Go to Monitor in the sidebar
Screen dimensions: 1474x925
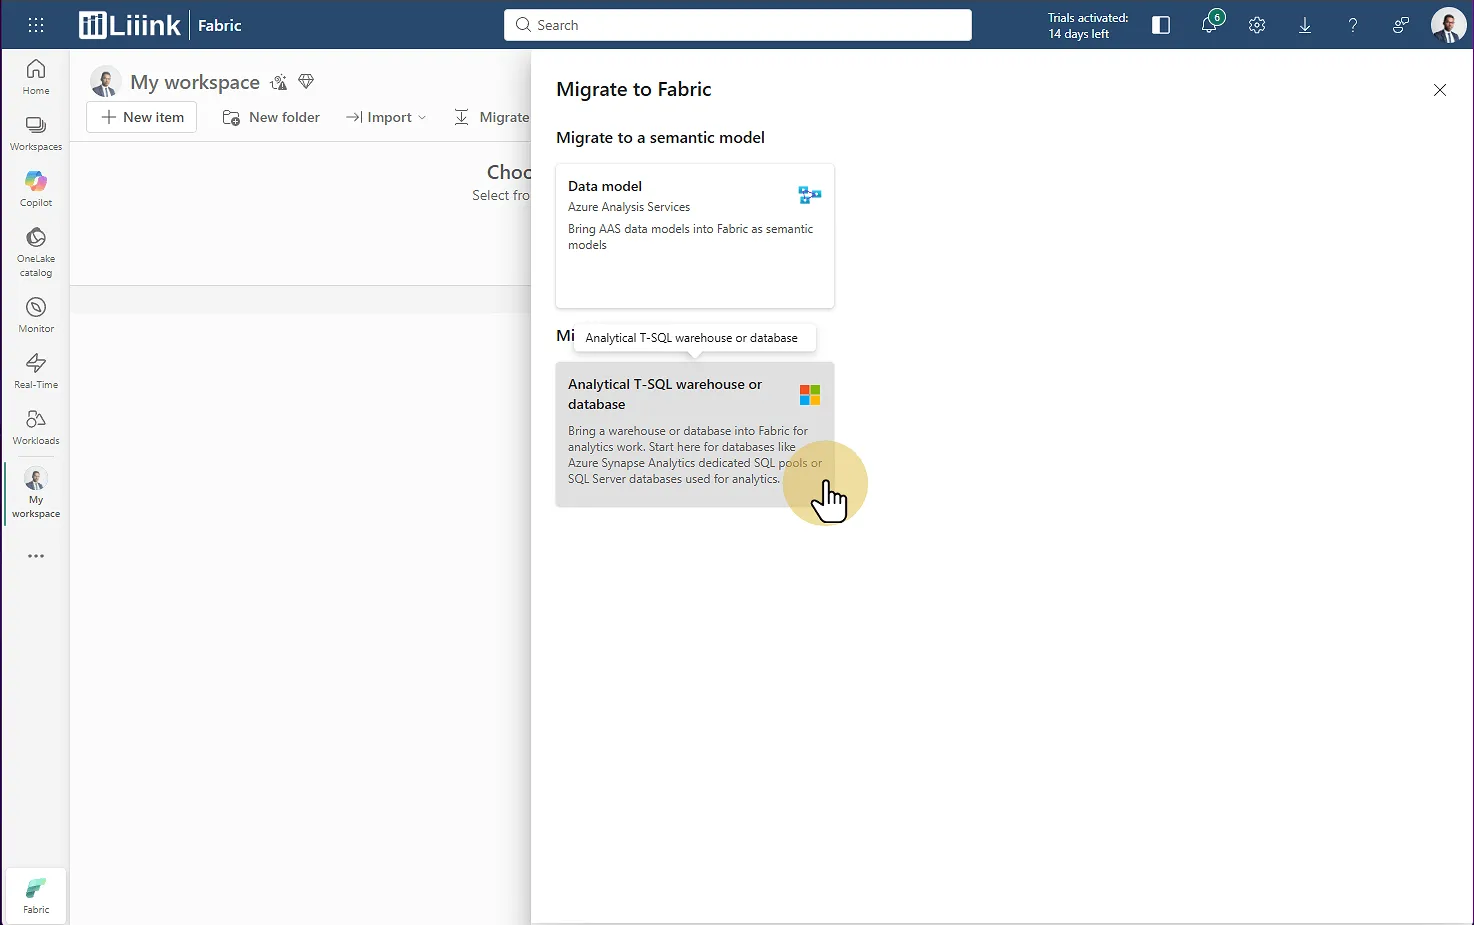point(36,314)
